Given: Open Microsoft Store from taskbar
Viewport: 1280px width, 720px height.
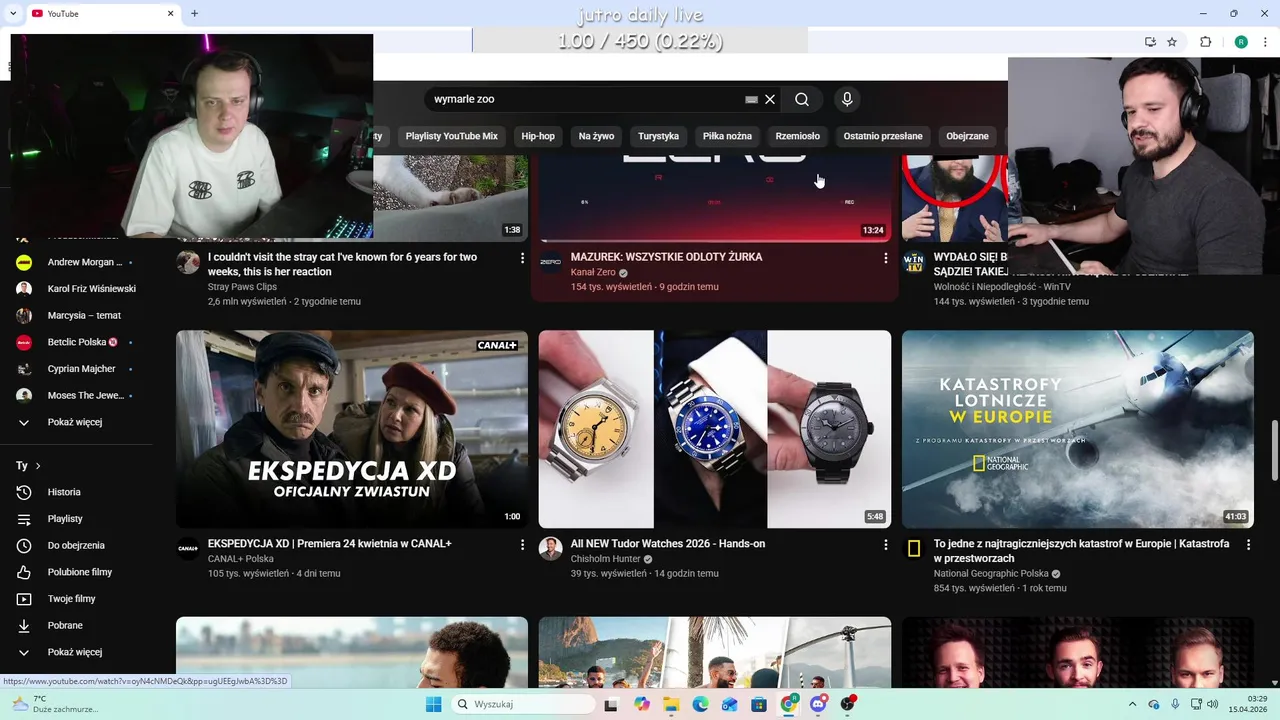Looking at the screenshot, I should point(759,704).
